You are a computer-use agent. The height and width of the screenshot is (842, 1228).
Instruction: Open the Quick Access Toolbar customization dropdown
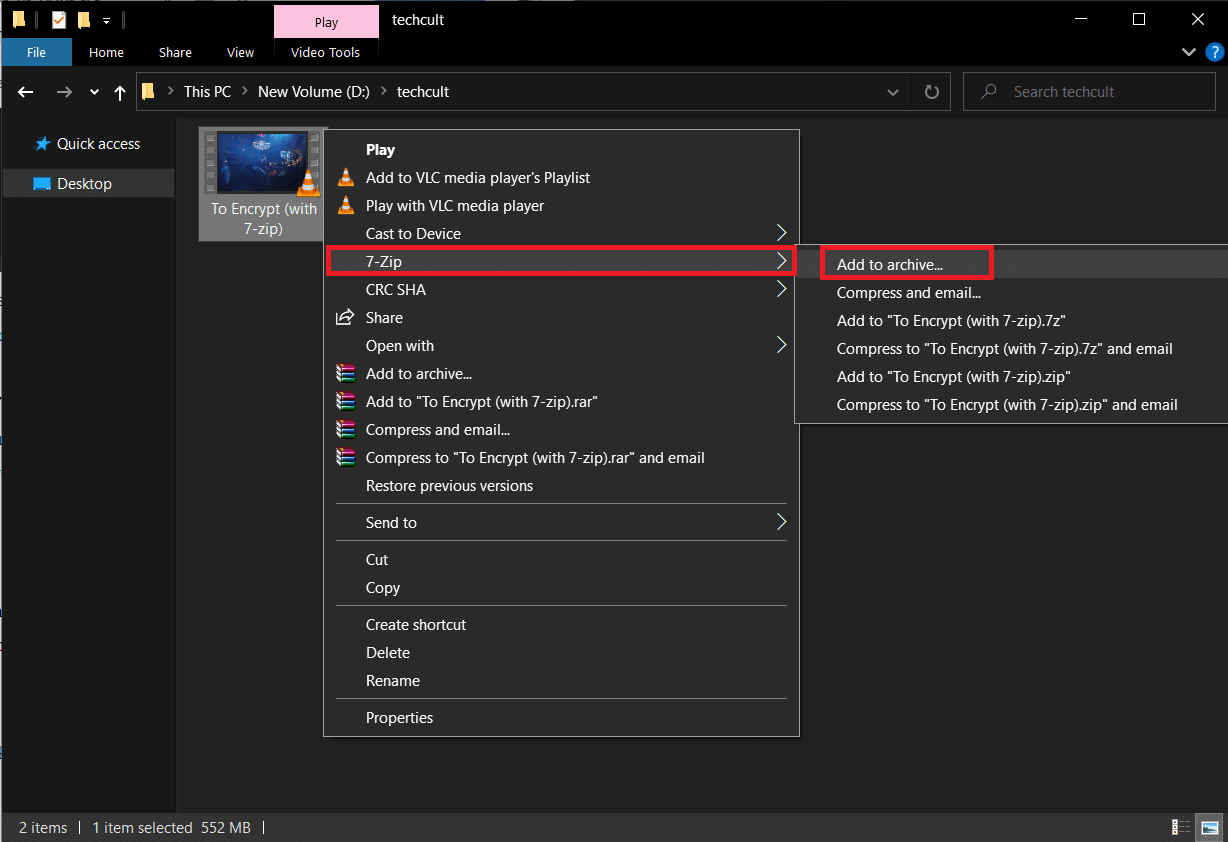(x=106, y=19)
